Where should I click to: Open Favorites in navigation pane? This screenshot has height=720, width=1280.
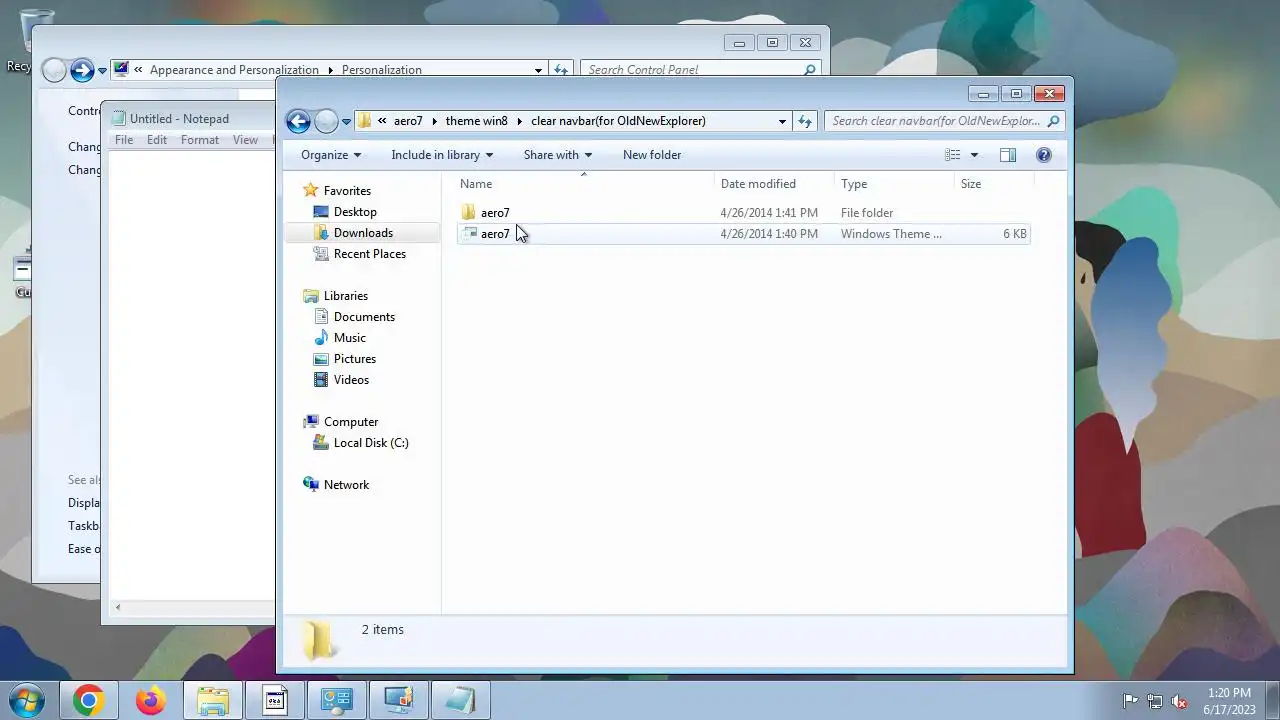[x=347, y=191]
